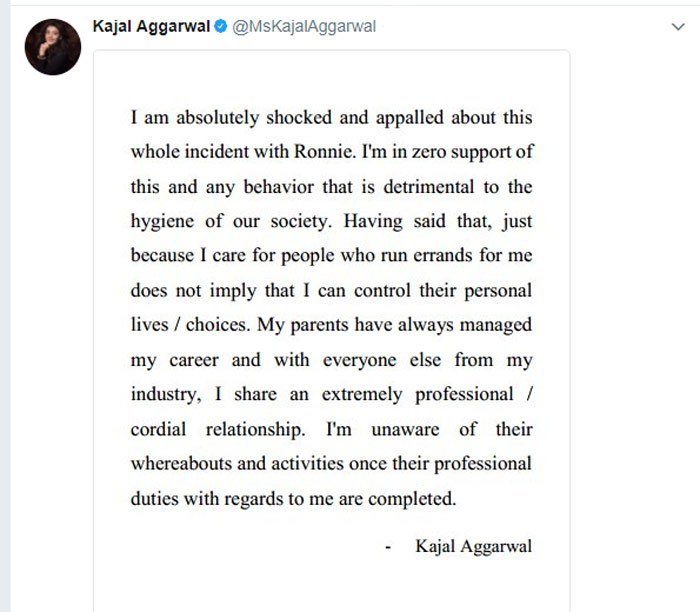Click the line 'this and any behavior'
The image size is (700, 612).
tap(331, 187)
